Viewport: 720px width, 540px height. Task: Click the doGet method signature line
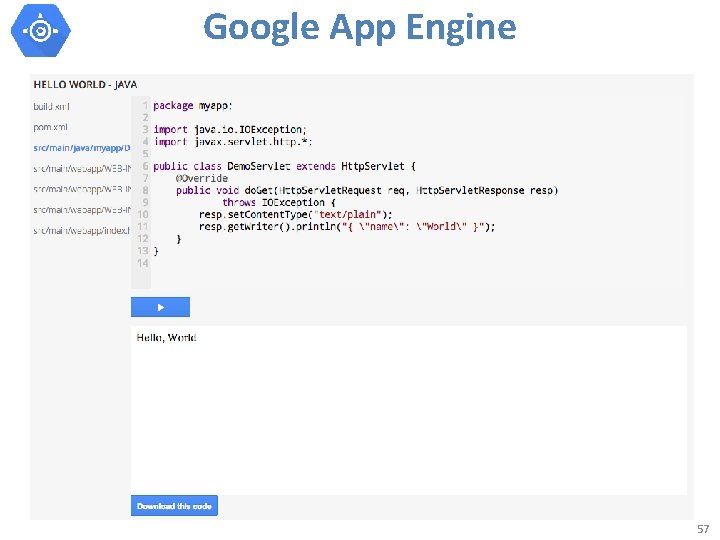tap(367, 191)
